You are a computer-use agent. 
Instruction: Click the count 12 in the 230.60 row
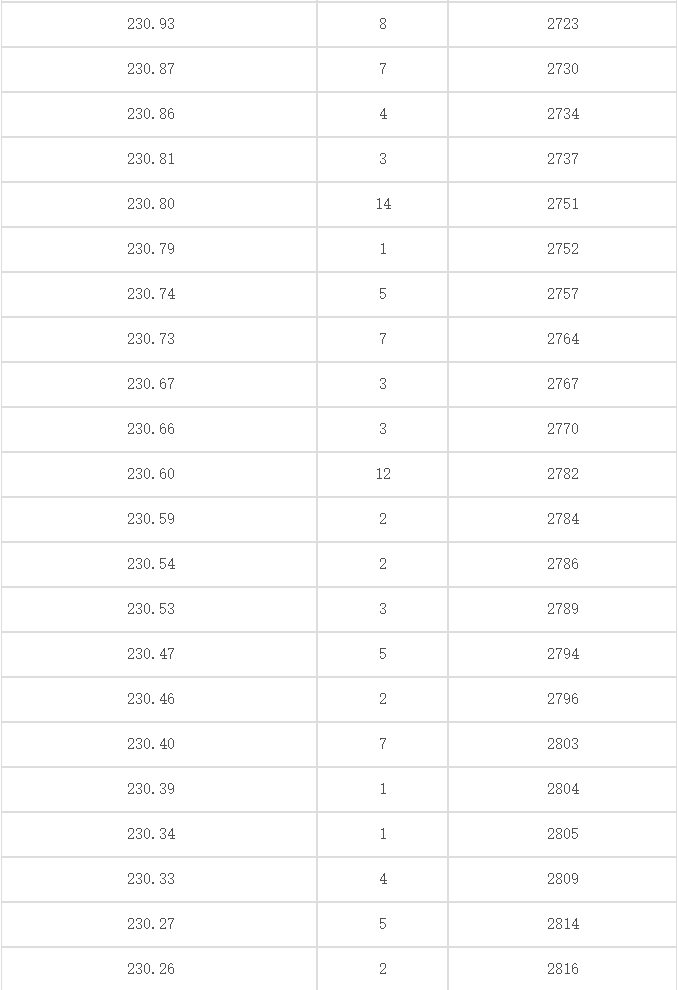coord(383,474)
